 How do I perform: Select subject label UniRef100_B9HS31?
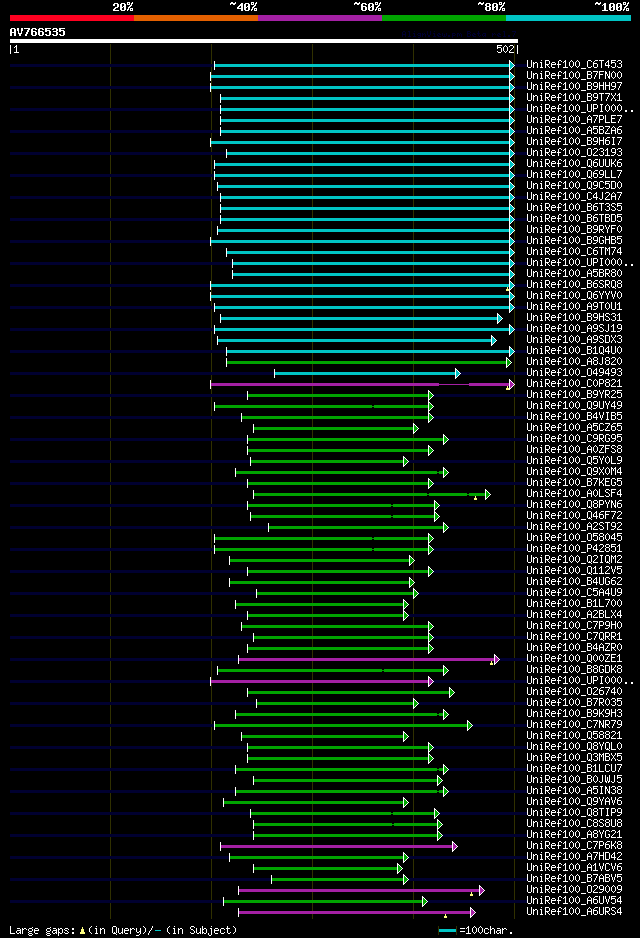coord(574,318)
